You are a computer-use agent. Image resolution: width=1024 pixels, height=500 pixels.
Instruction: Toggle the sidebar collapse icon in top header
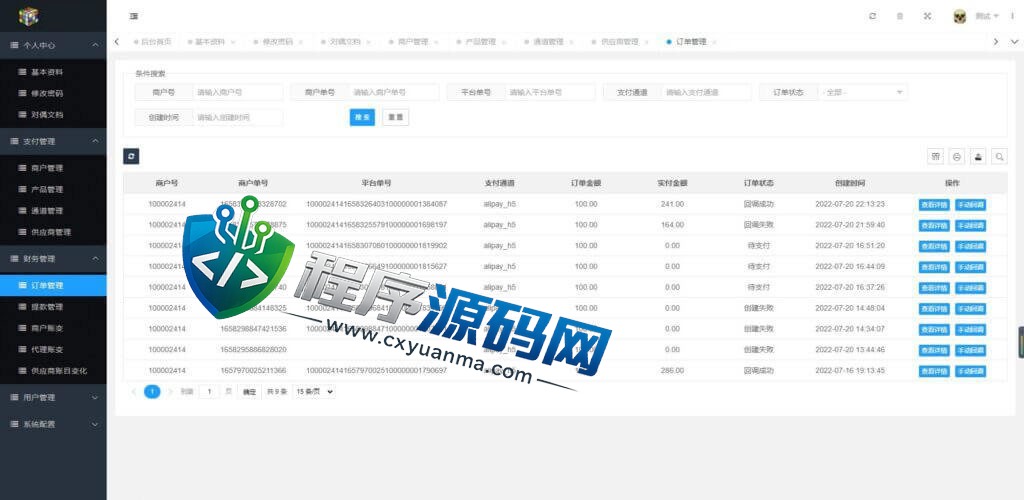[x=134, y=16]
